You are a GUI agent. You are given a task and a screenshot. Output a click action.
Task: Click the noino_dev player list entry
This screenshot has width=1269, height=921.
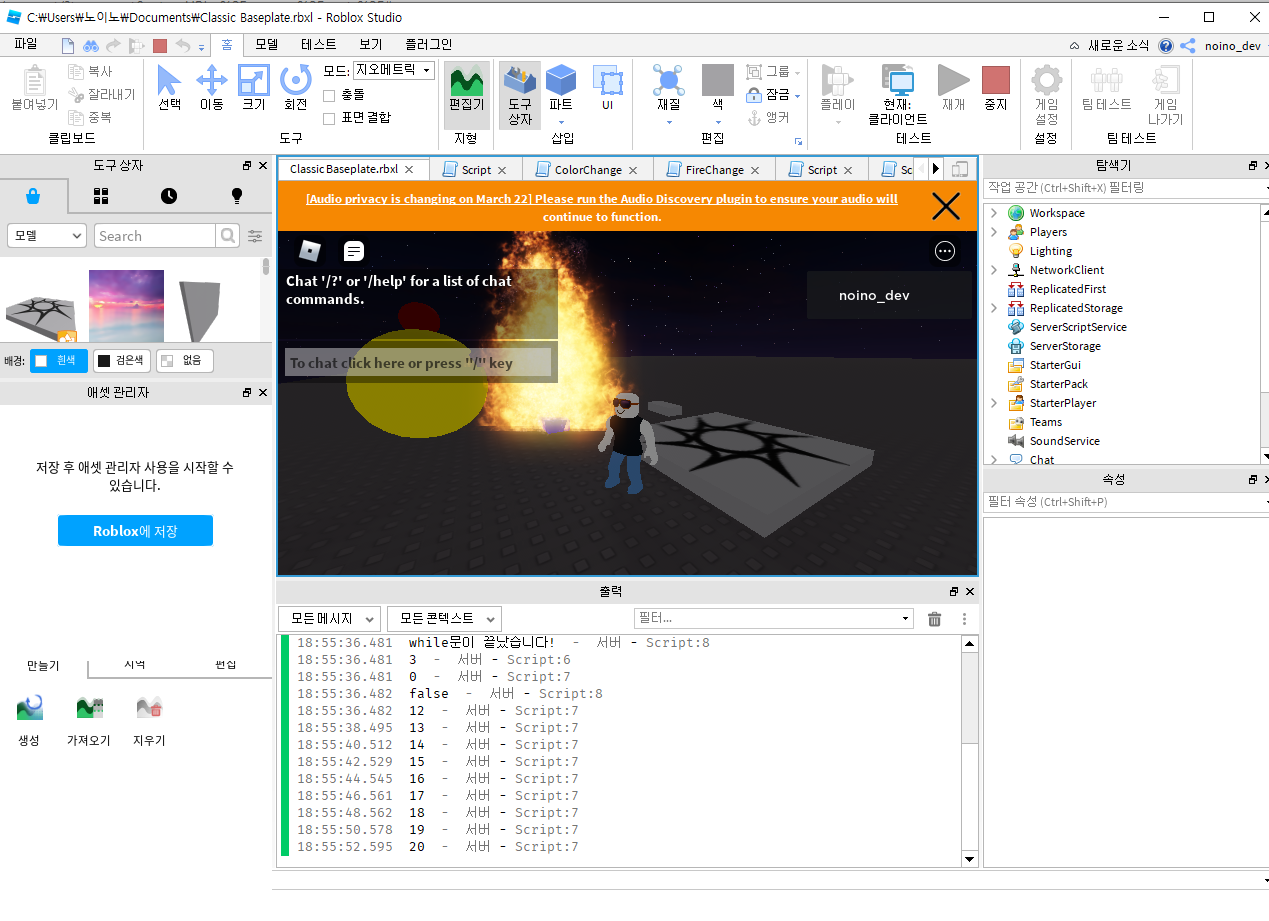pyautogui.click(x=889, y=295)
